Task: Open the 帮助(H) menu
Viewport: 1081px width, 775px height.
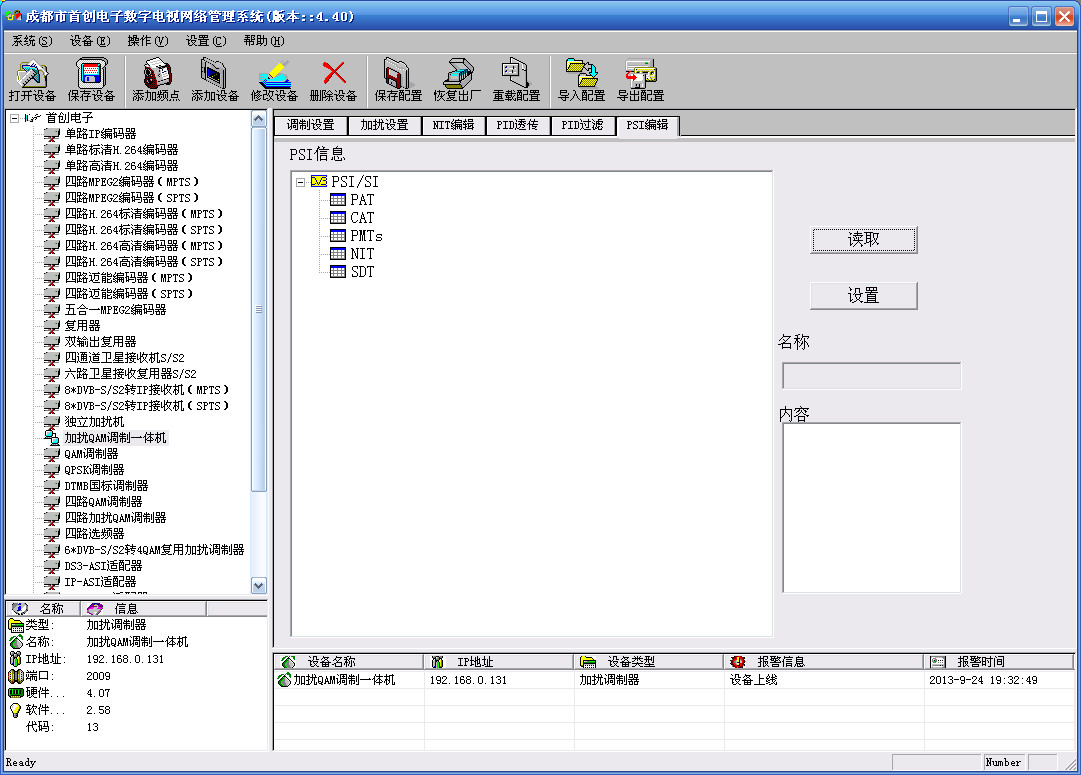Action: point(263,41)
